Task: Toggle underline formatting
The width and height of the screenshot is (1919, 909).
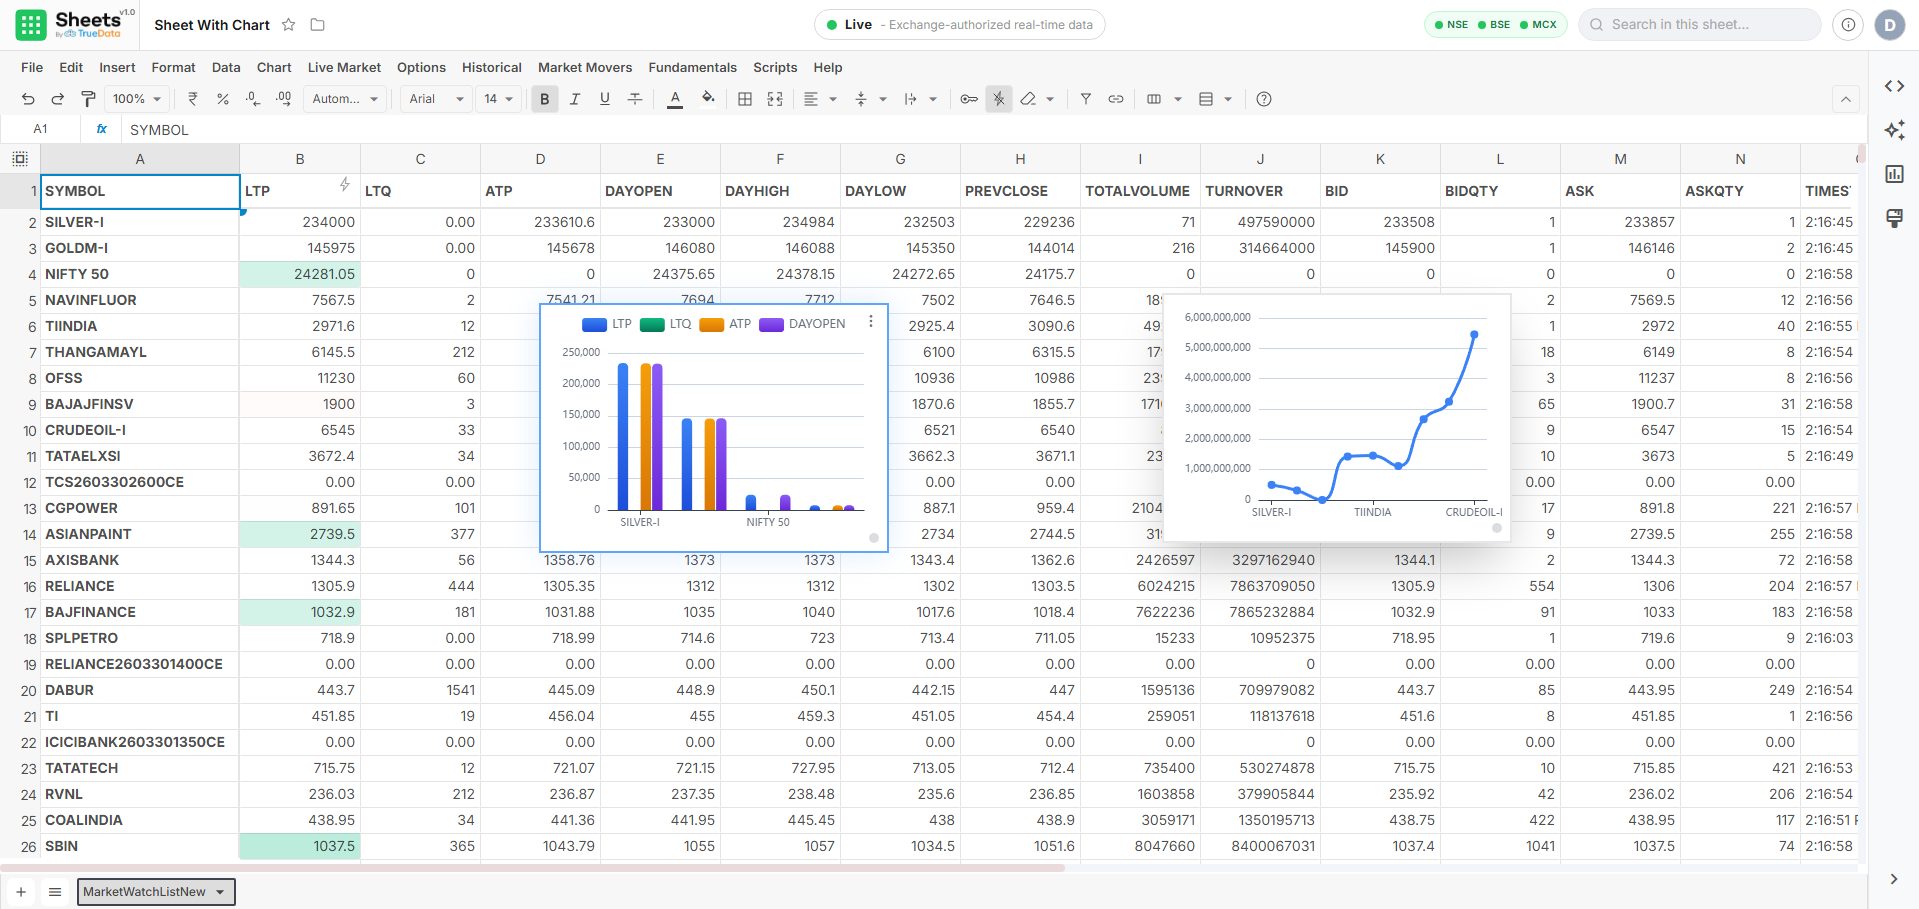Action: click(x=605, y=99)
